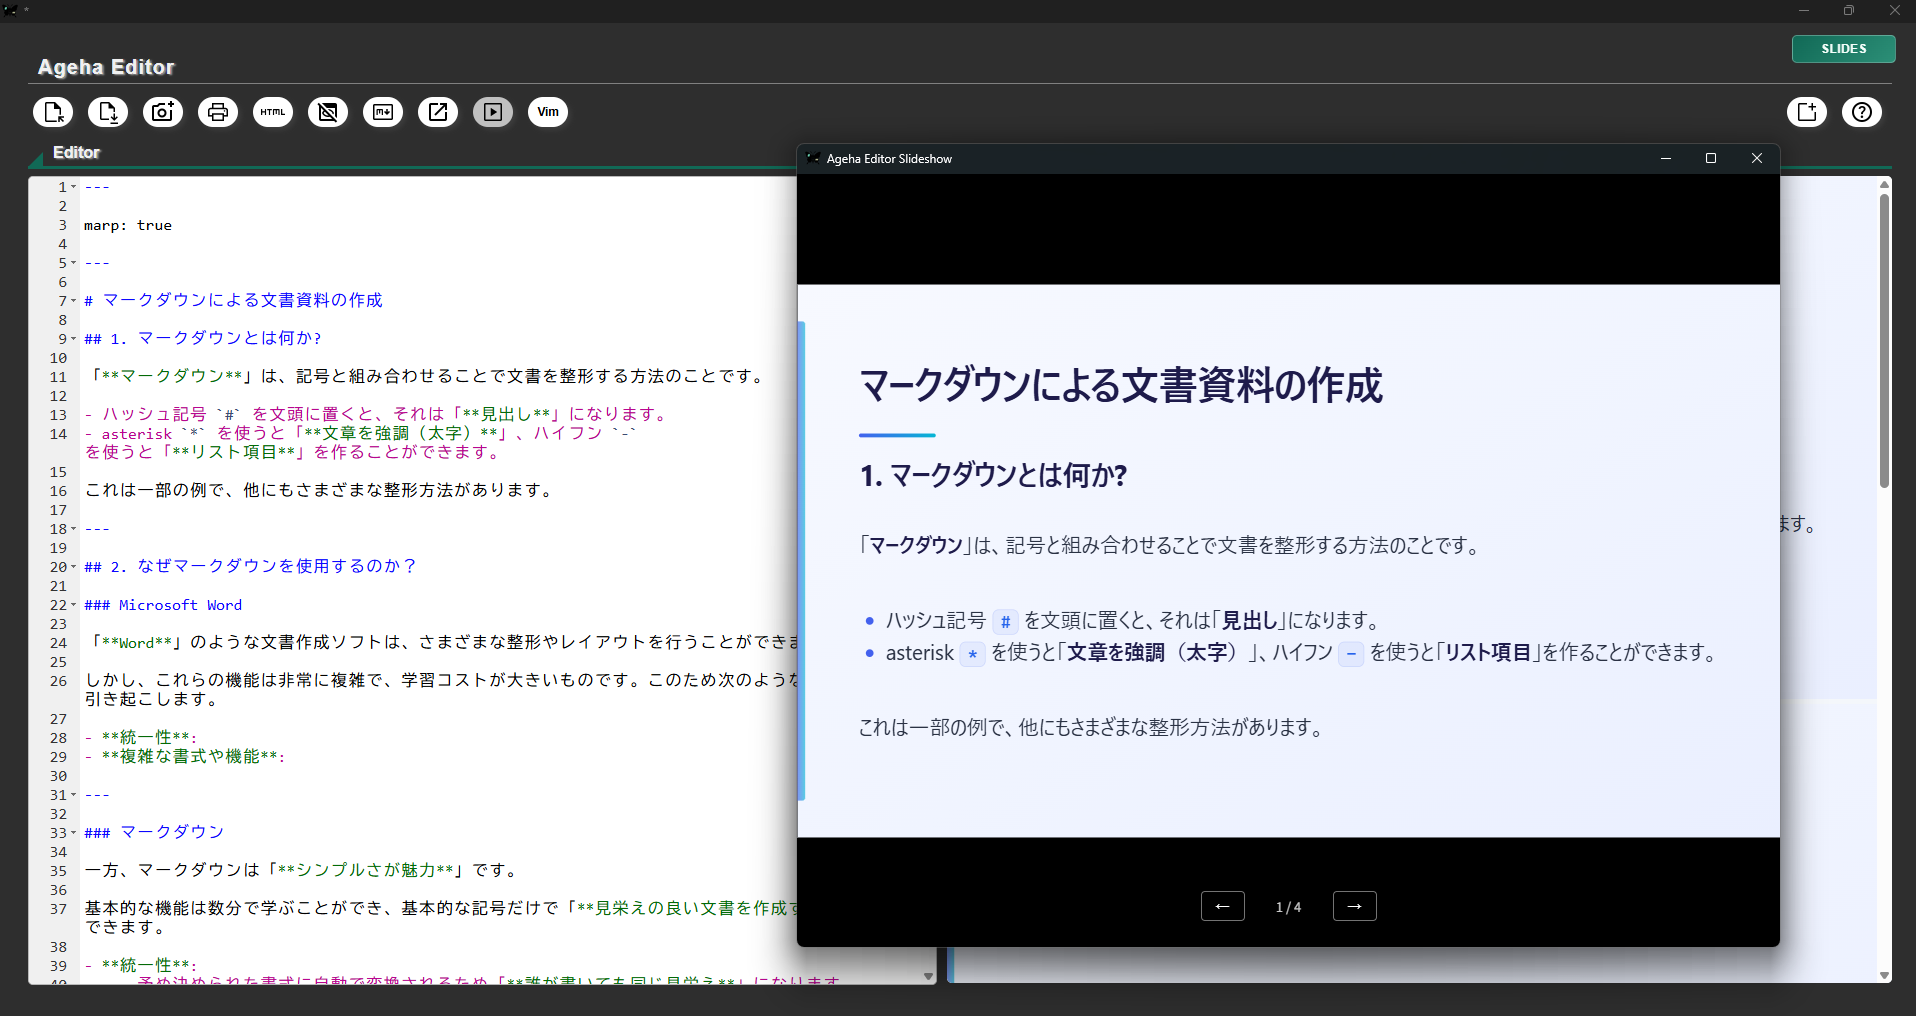Maximize the Ageha Editor Slideshow window
The width and height of the screenshot is (1916, 1016).
click(x=1711, y=158)
